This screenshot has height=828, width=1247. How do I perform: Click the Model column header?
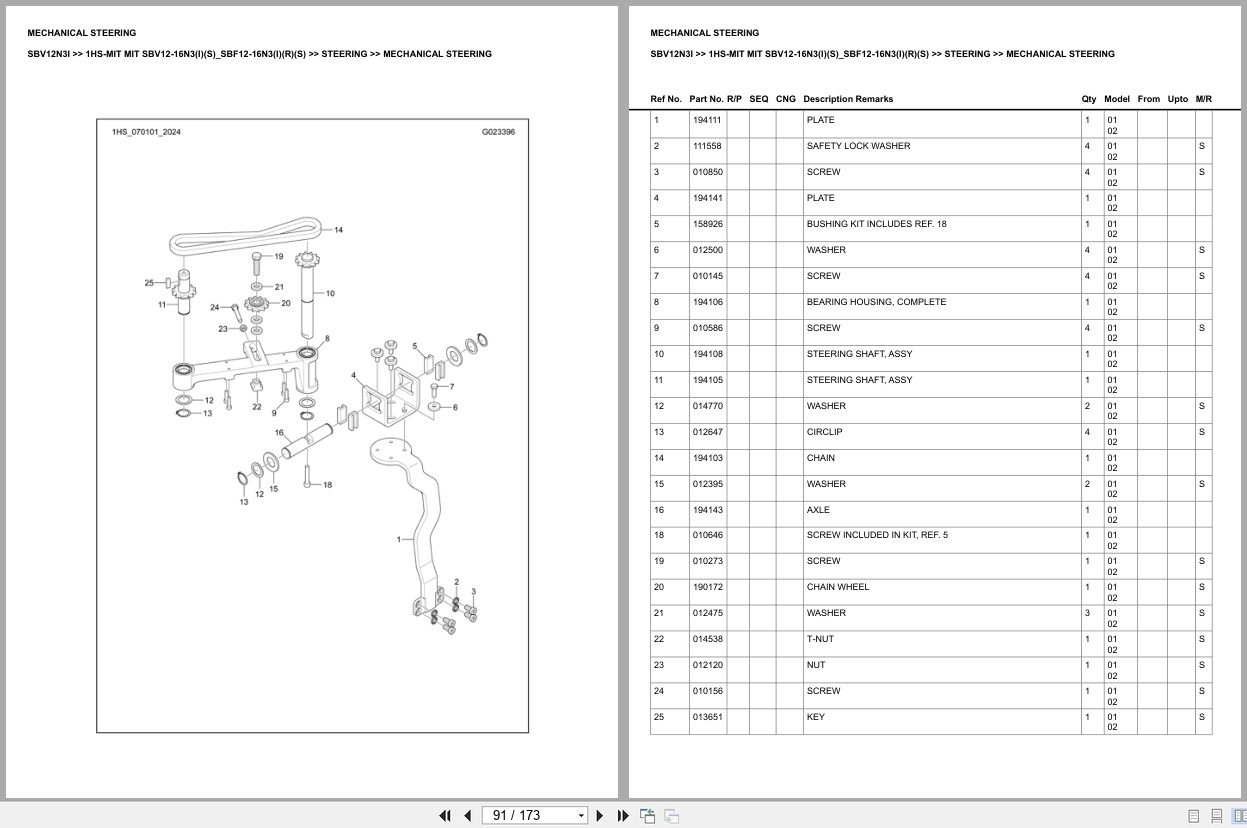point(1117,99)
